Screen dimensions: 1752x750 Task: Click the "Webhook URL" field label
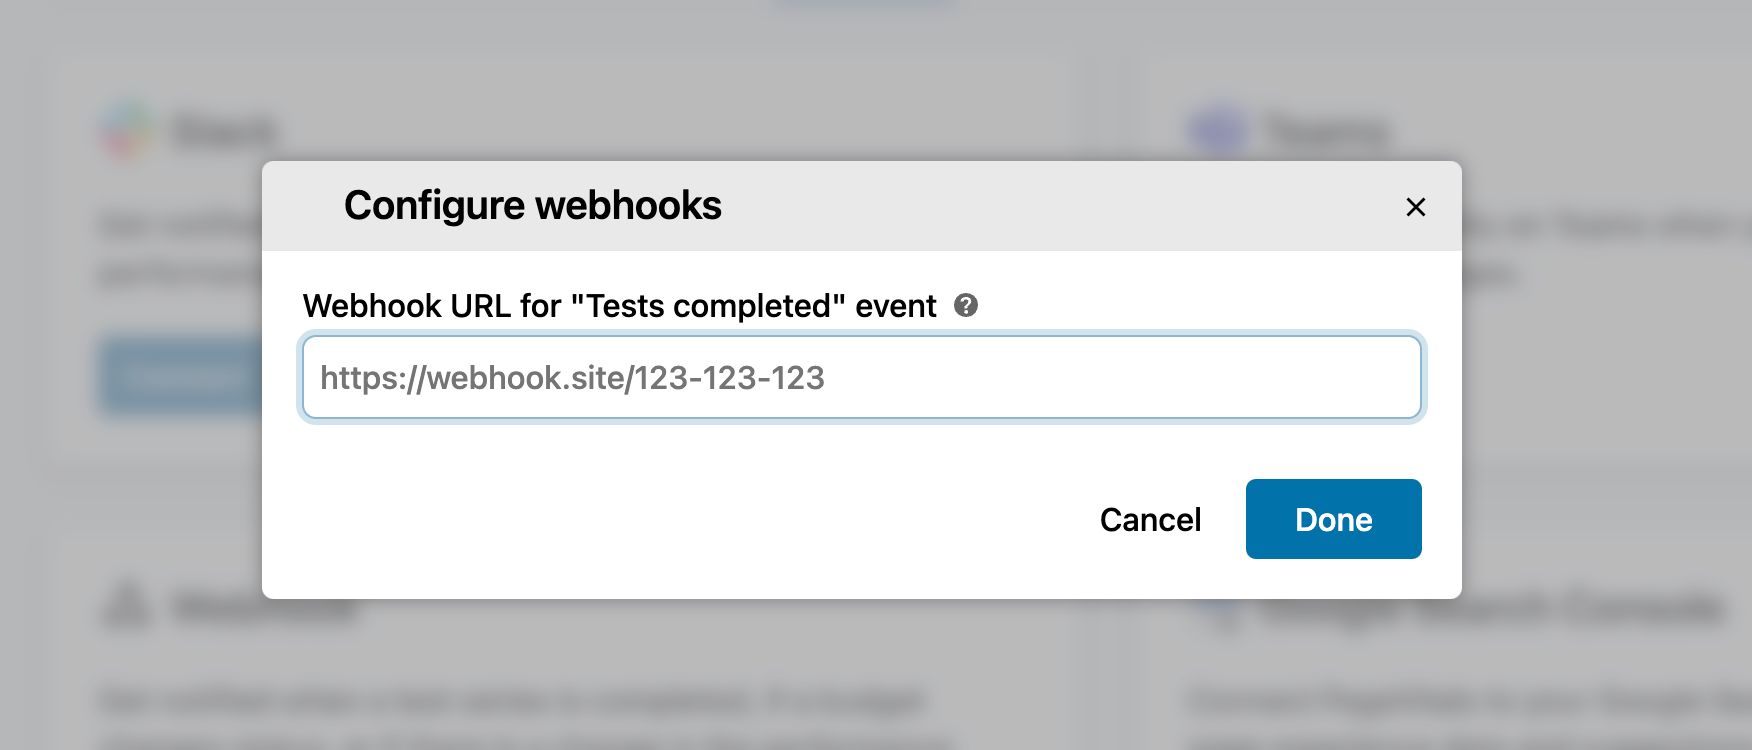coord(620,306)
